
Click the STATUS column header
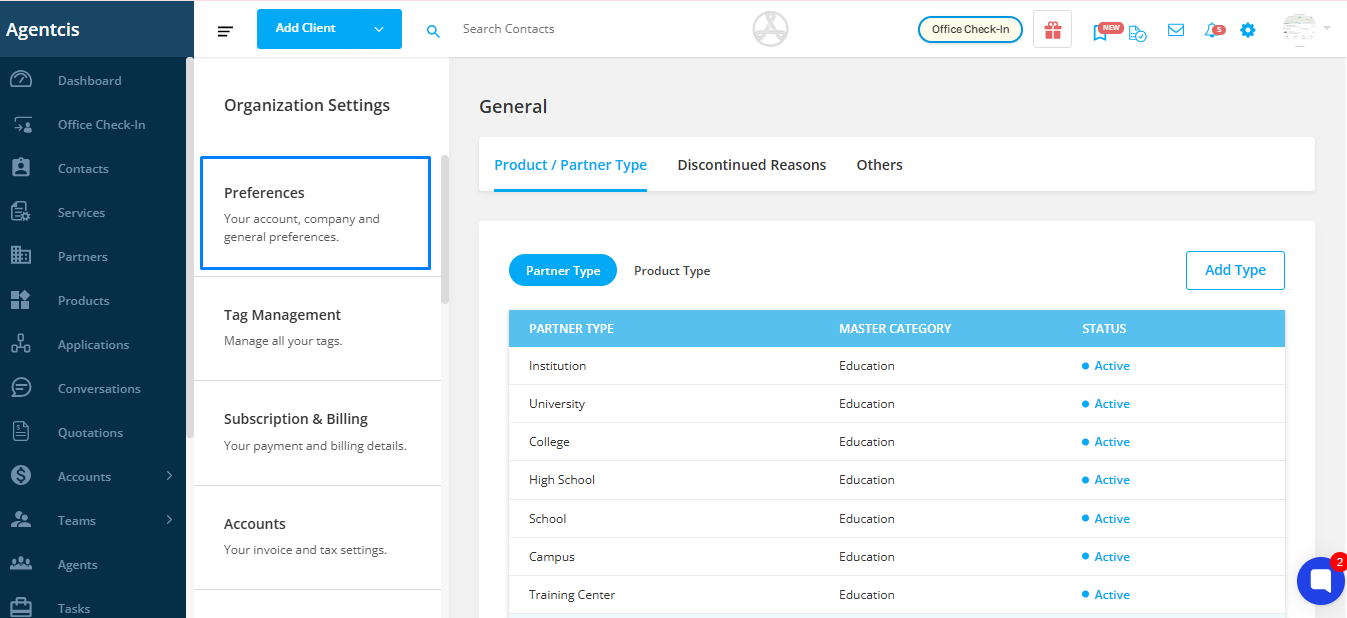[x=1104, y=329]
